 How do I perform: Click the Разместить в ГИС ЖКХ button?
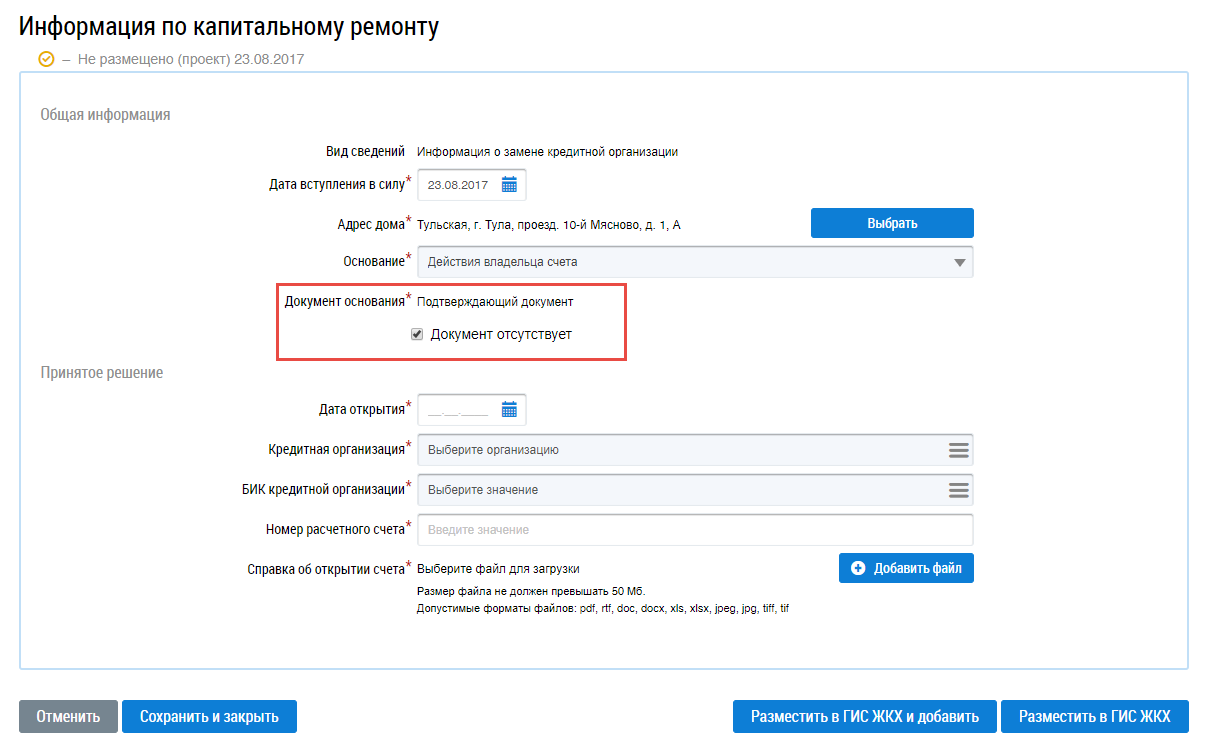pos(1094,717)
